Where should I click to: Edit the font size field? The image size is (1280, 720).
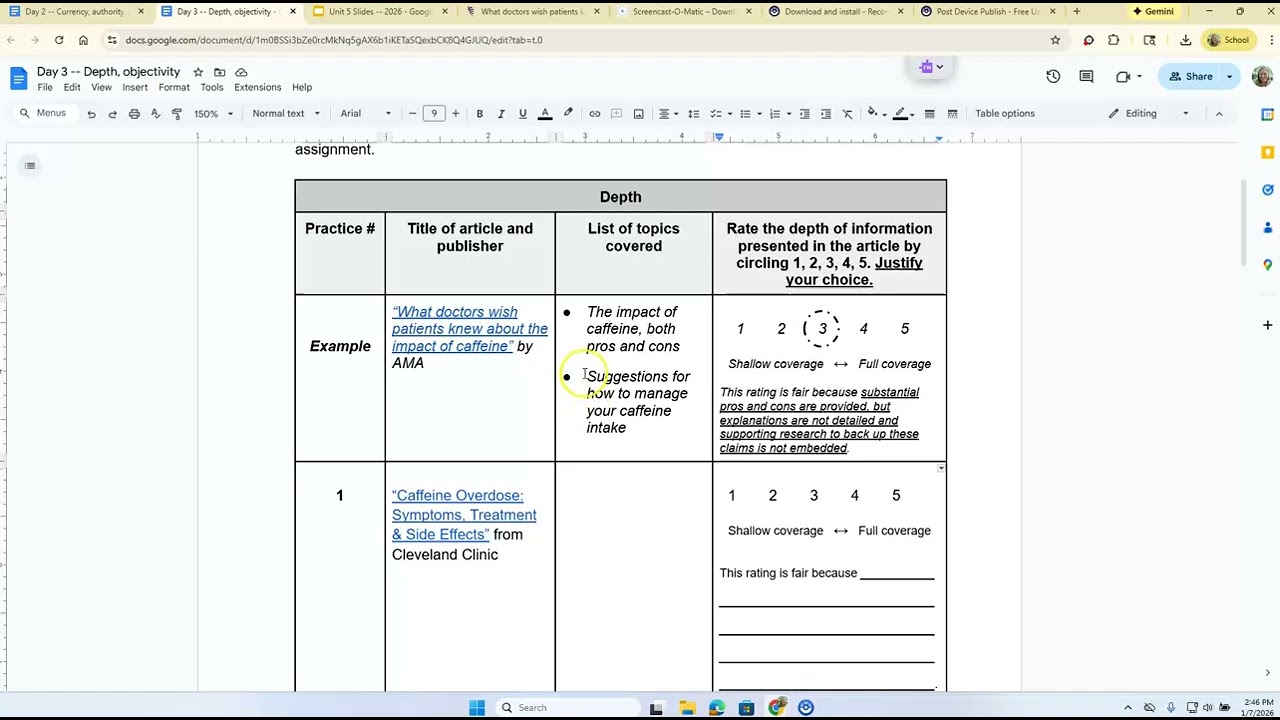pyautogui.click(x=434, y=114)
